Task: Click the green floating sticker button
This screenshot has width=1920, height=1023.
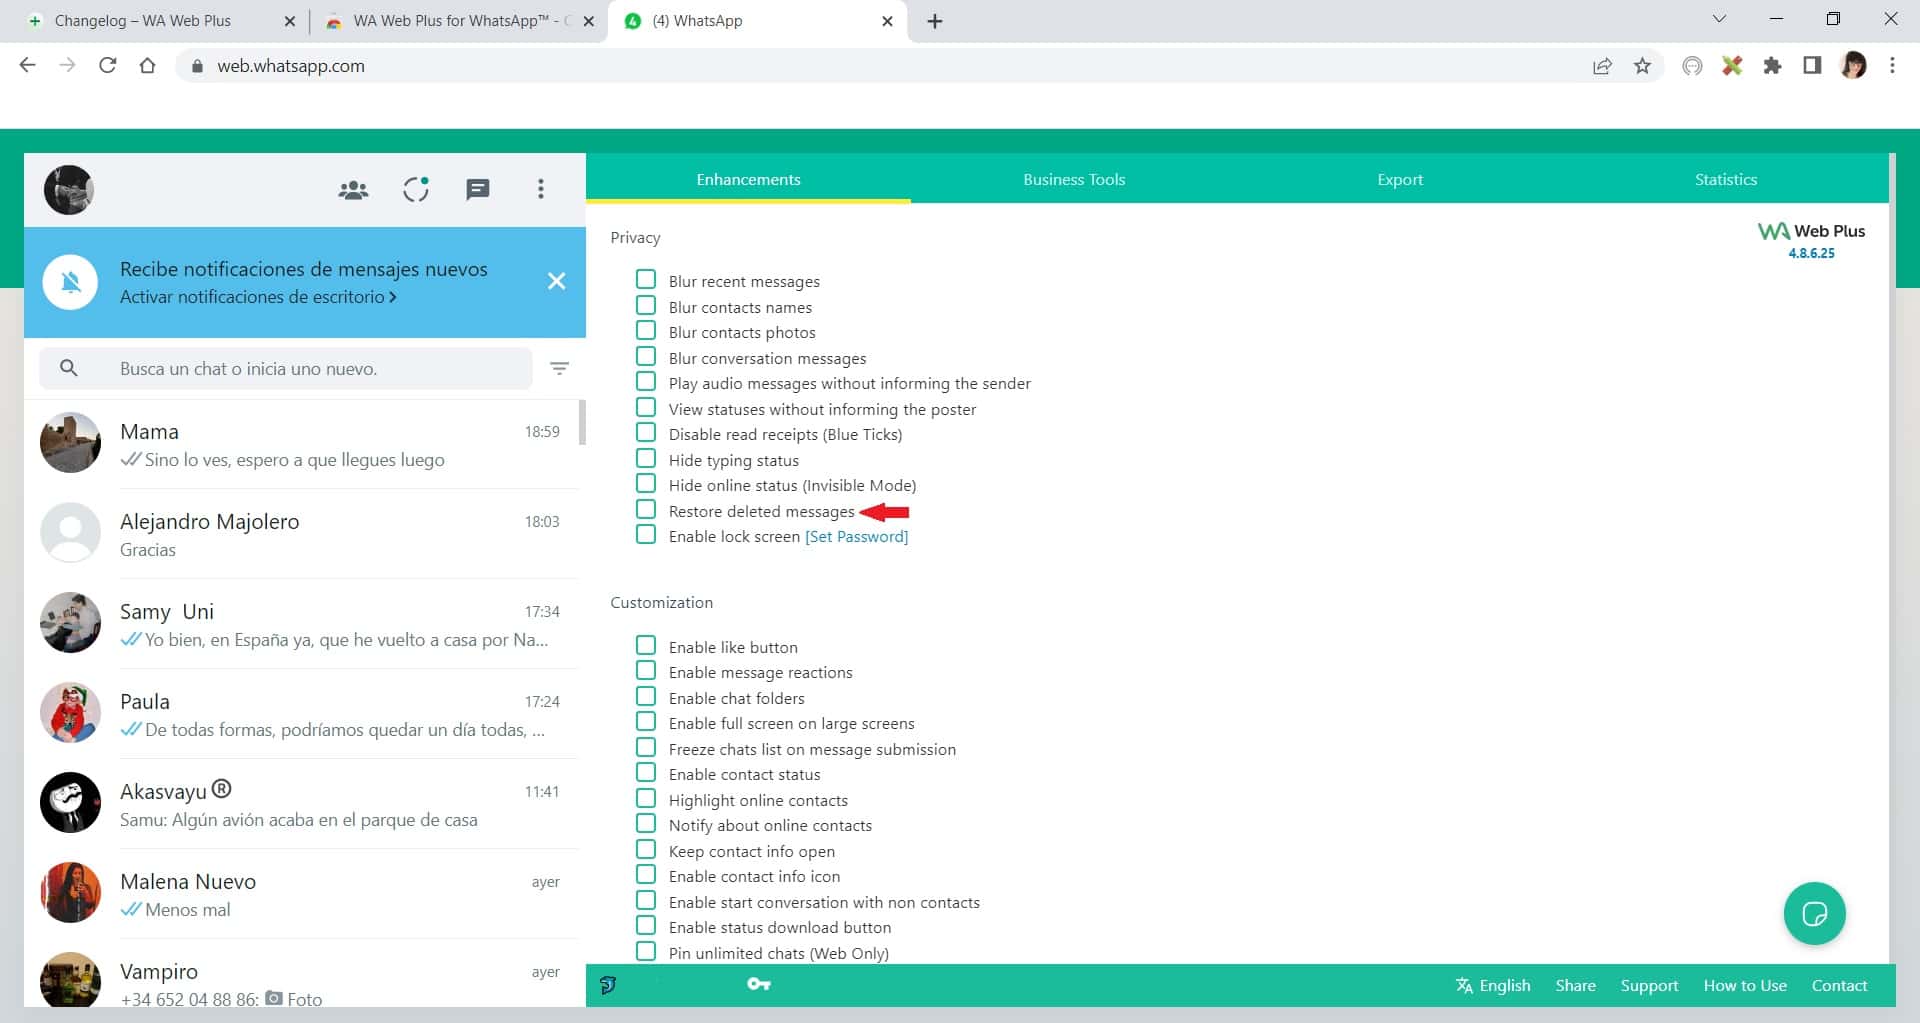Action: pos(1814,914)
